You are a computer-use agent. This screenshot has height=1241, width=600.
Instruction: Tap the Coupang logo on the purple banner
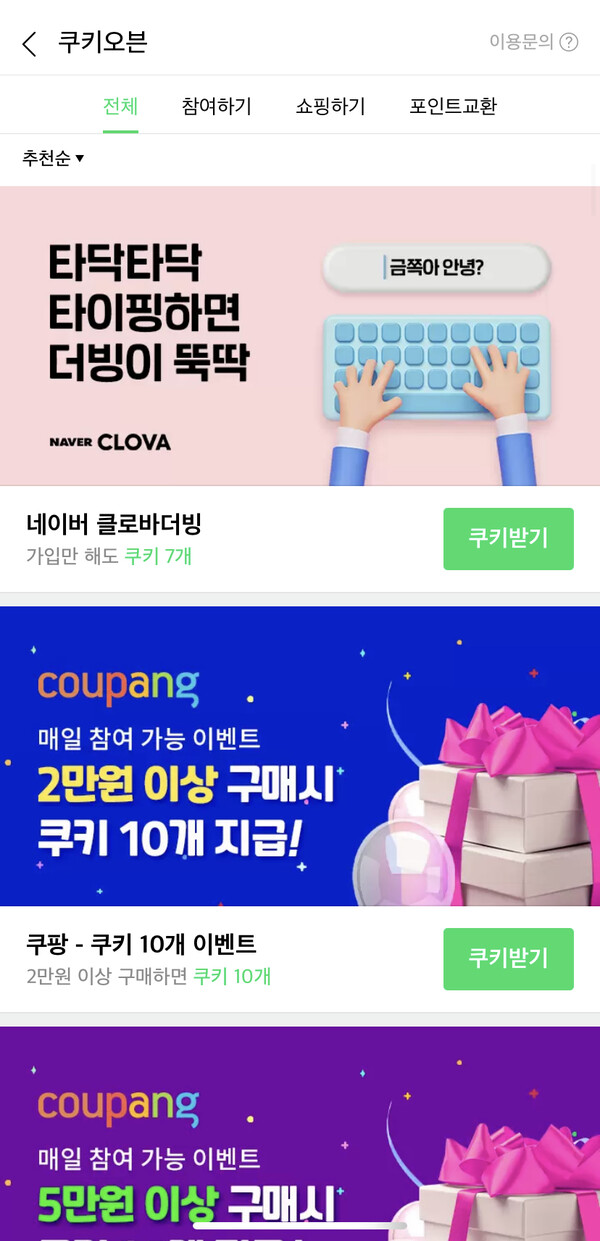click(118, 1106)
